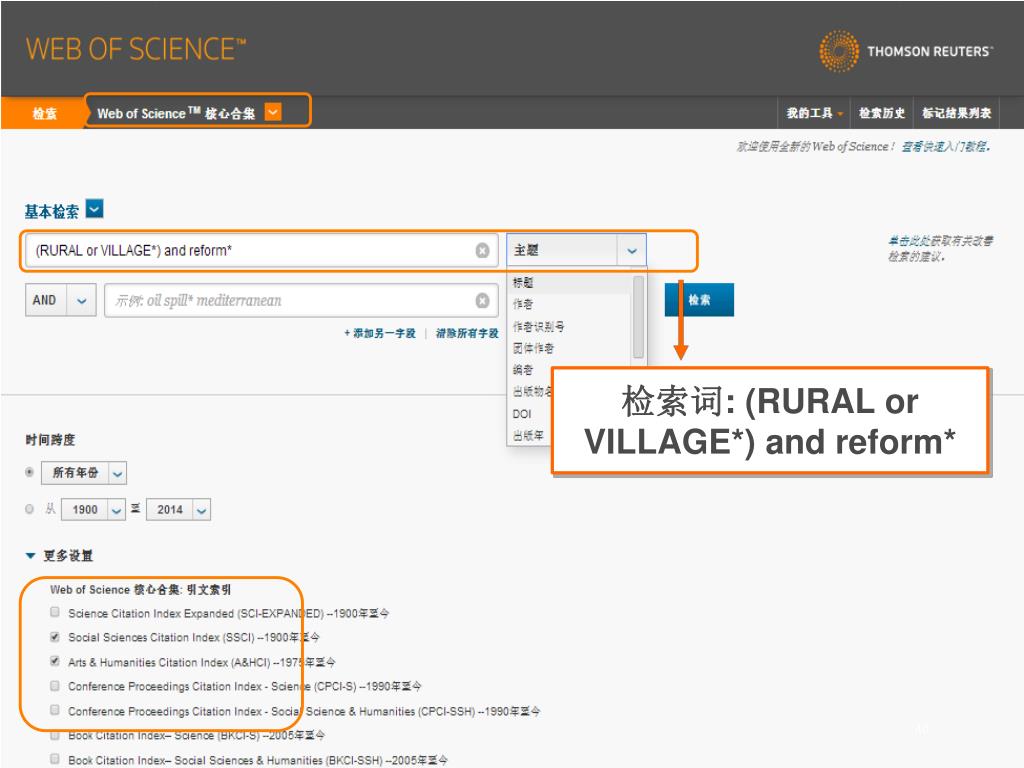The image size is (1024, 768).
Task: Clear the first search query field
Action: point(482,251)
